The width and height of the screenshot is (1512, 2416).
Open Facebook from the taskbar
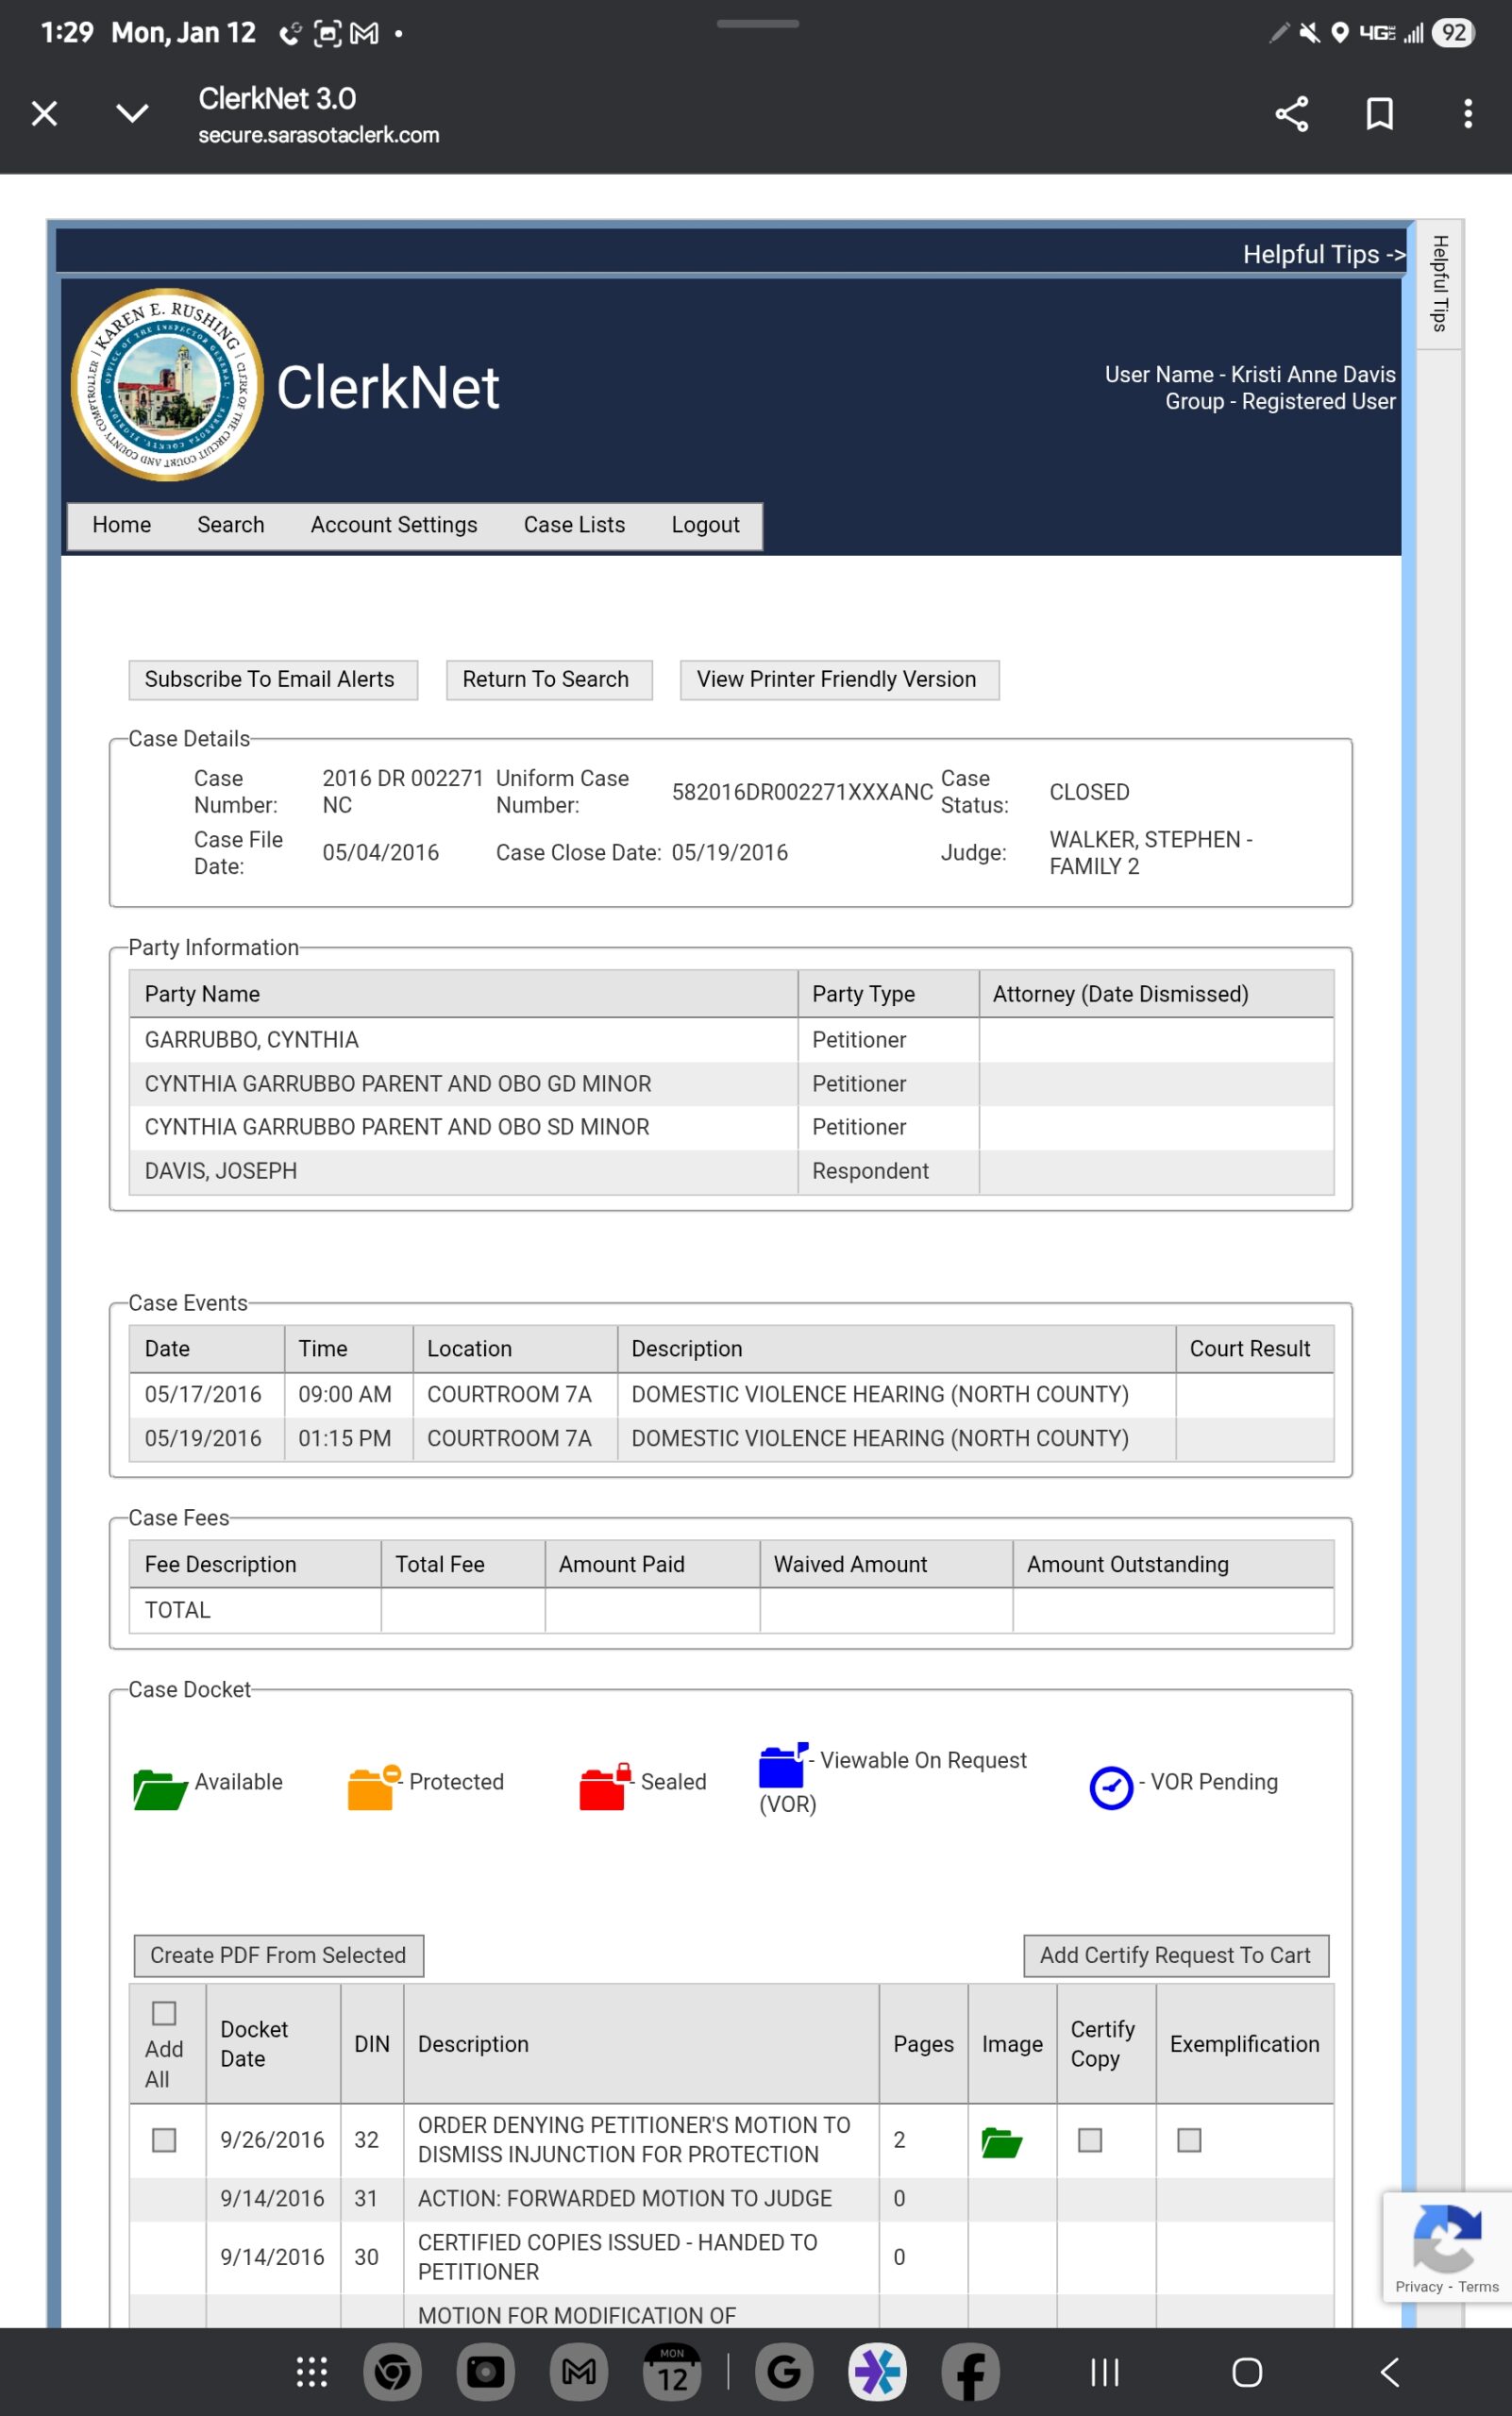970,2371
